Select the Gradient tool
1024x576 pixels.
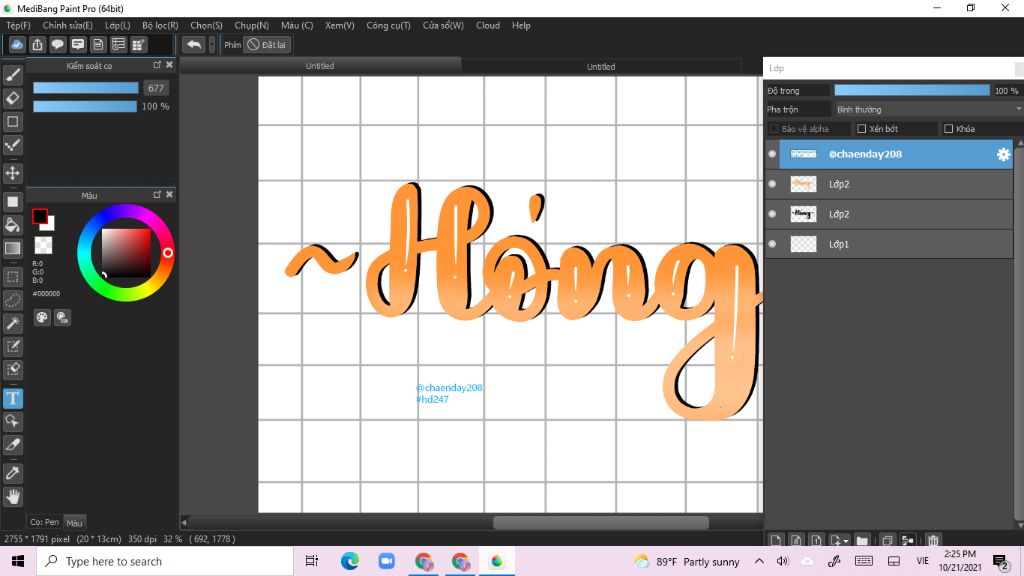[12, 248]
